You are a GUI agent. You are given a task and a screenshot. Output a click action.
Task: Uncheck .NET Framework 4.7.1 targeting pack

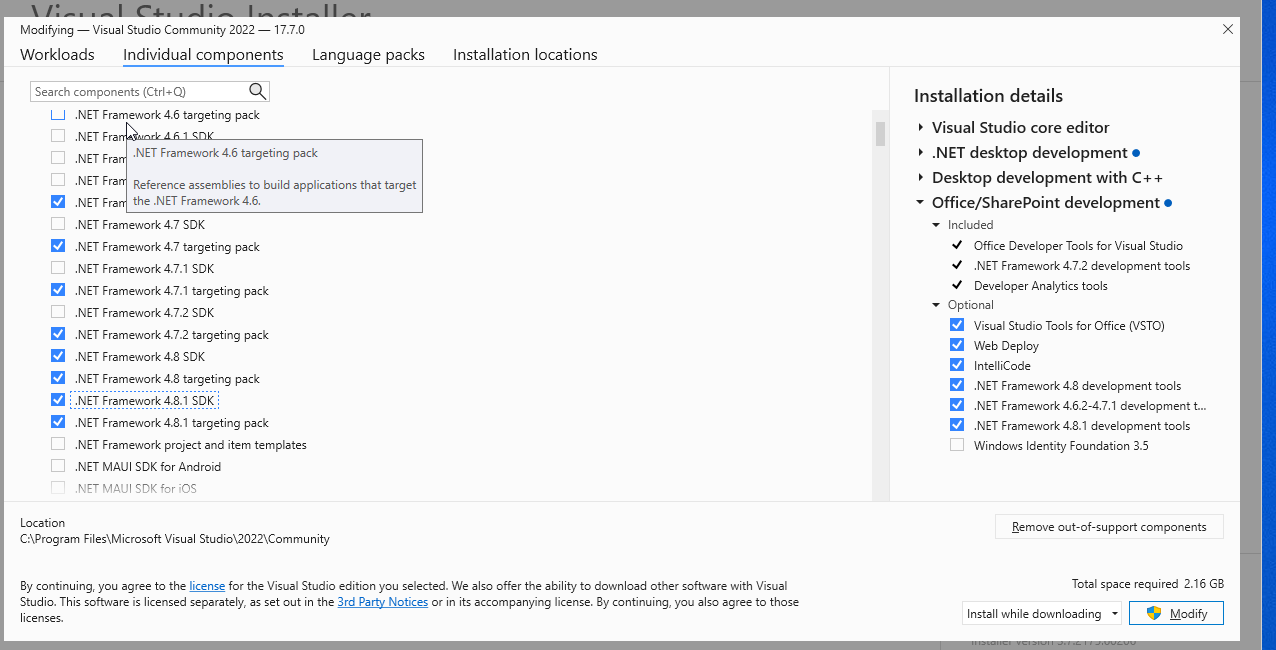58,290
